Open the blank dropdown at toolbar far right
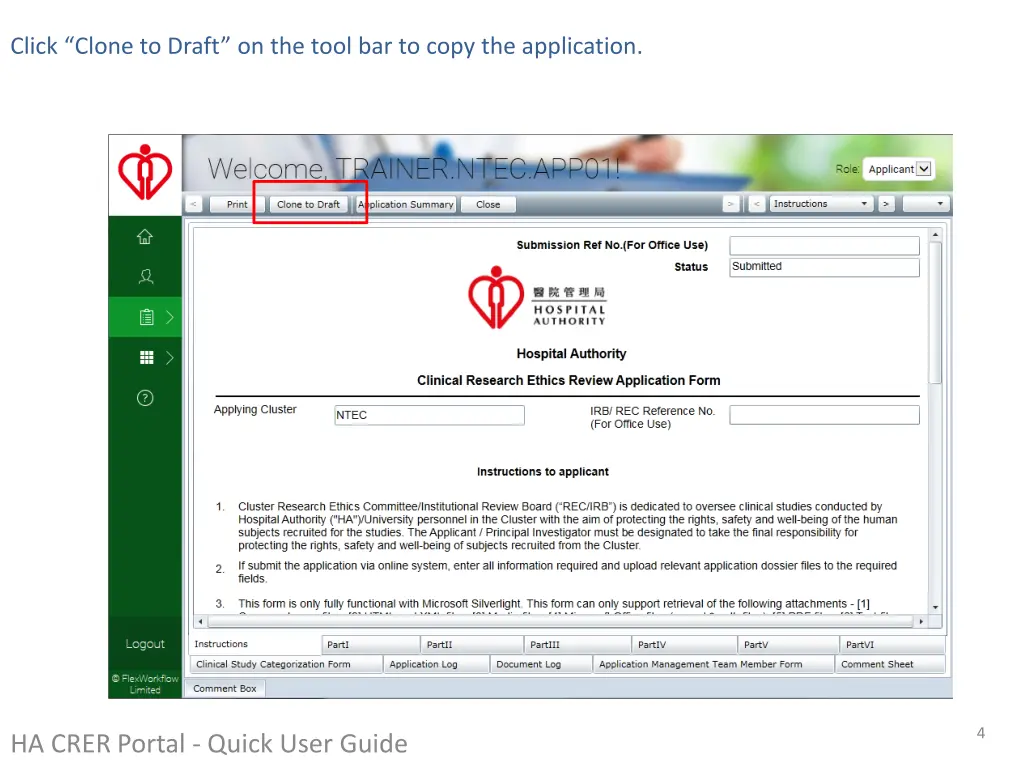Screen dimensions: 1024x768 point(926,204)
